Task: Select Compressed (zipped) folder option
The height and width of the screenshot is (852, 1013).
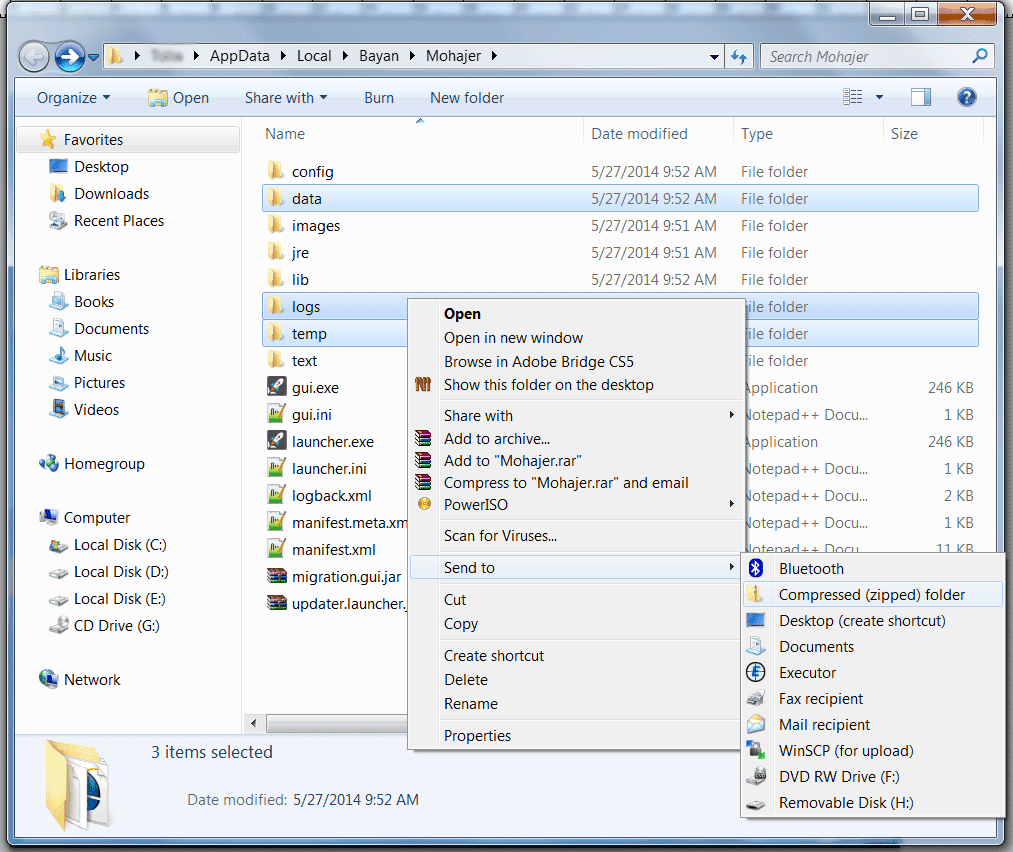Action: pyautogui.click(x=871, y=595)
